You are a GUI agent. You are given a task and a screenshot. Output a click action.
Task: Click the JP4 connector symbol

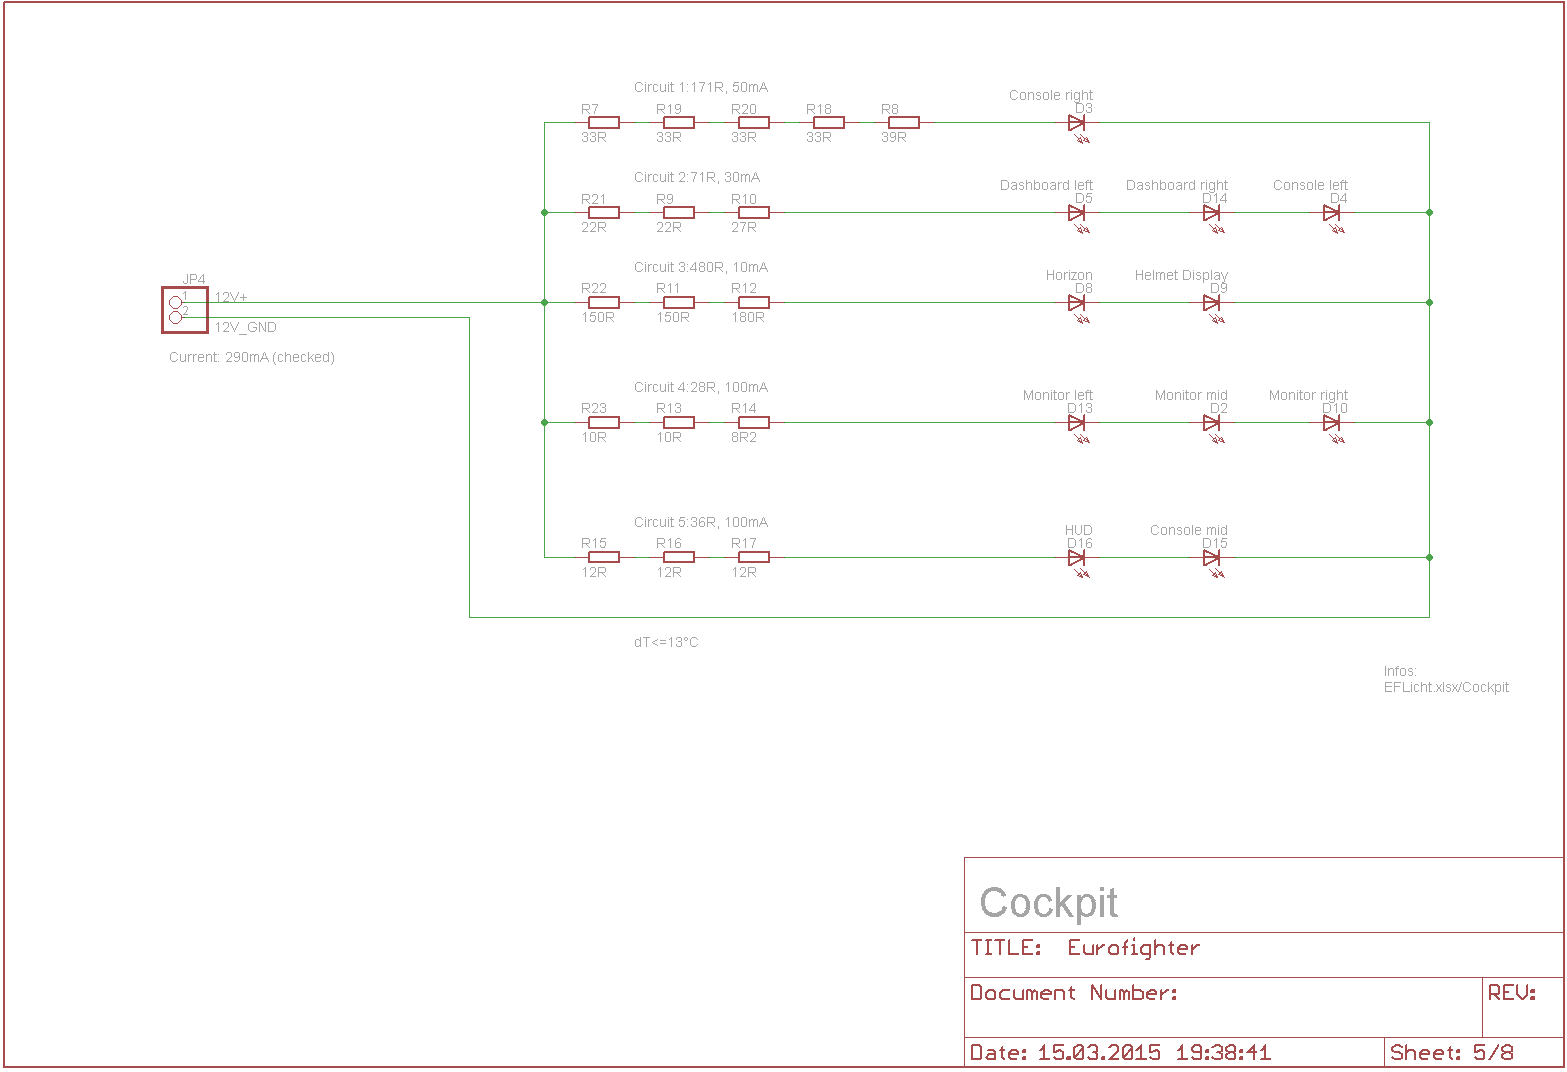click(x=185, y=310)
